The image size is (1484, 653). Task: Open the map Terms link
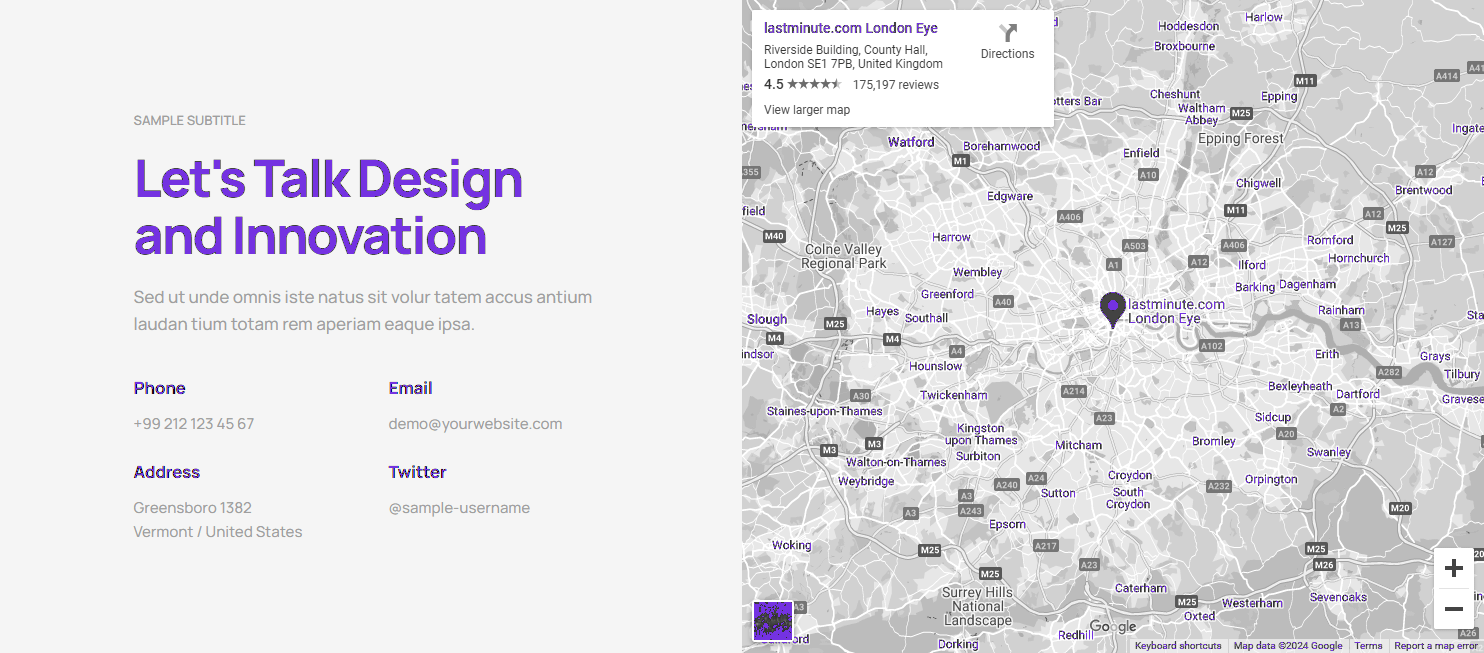coord(1368,646)
